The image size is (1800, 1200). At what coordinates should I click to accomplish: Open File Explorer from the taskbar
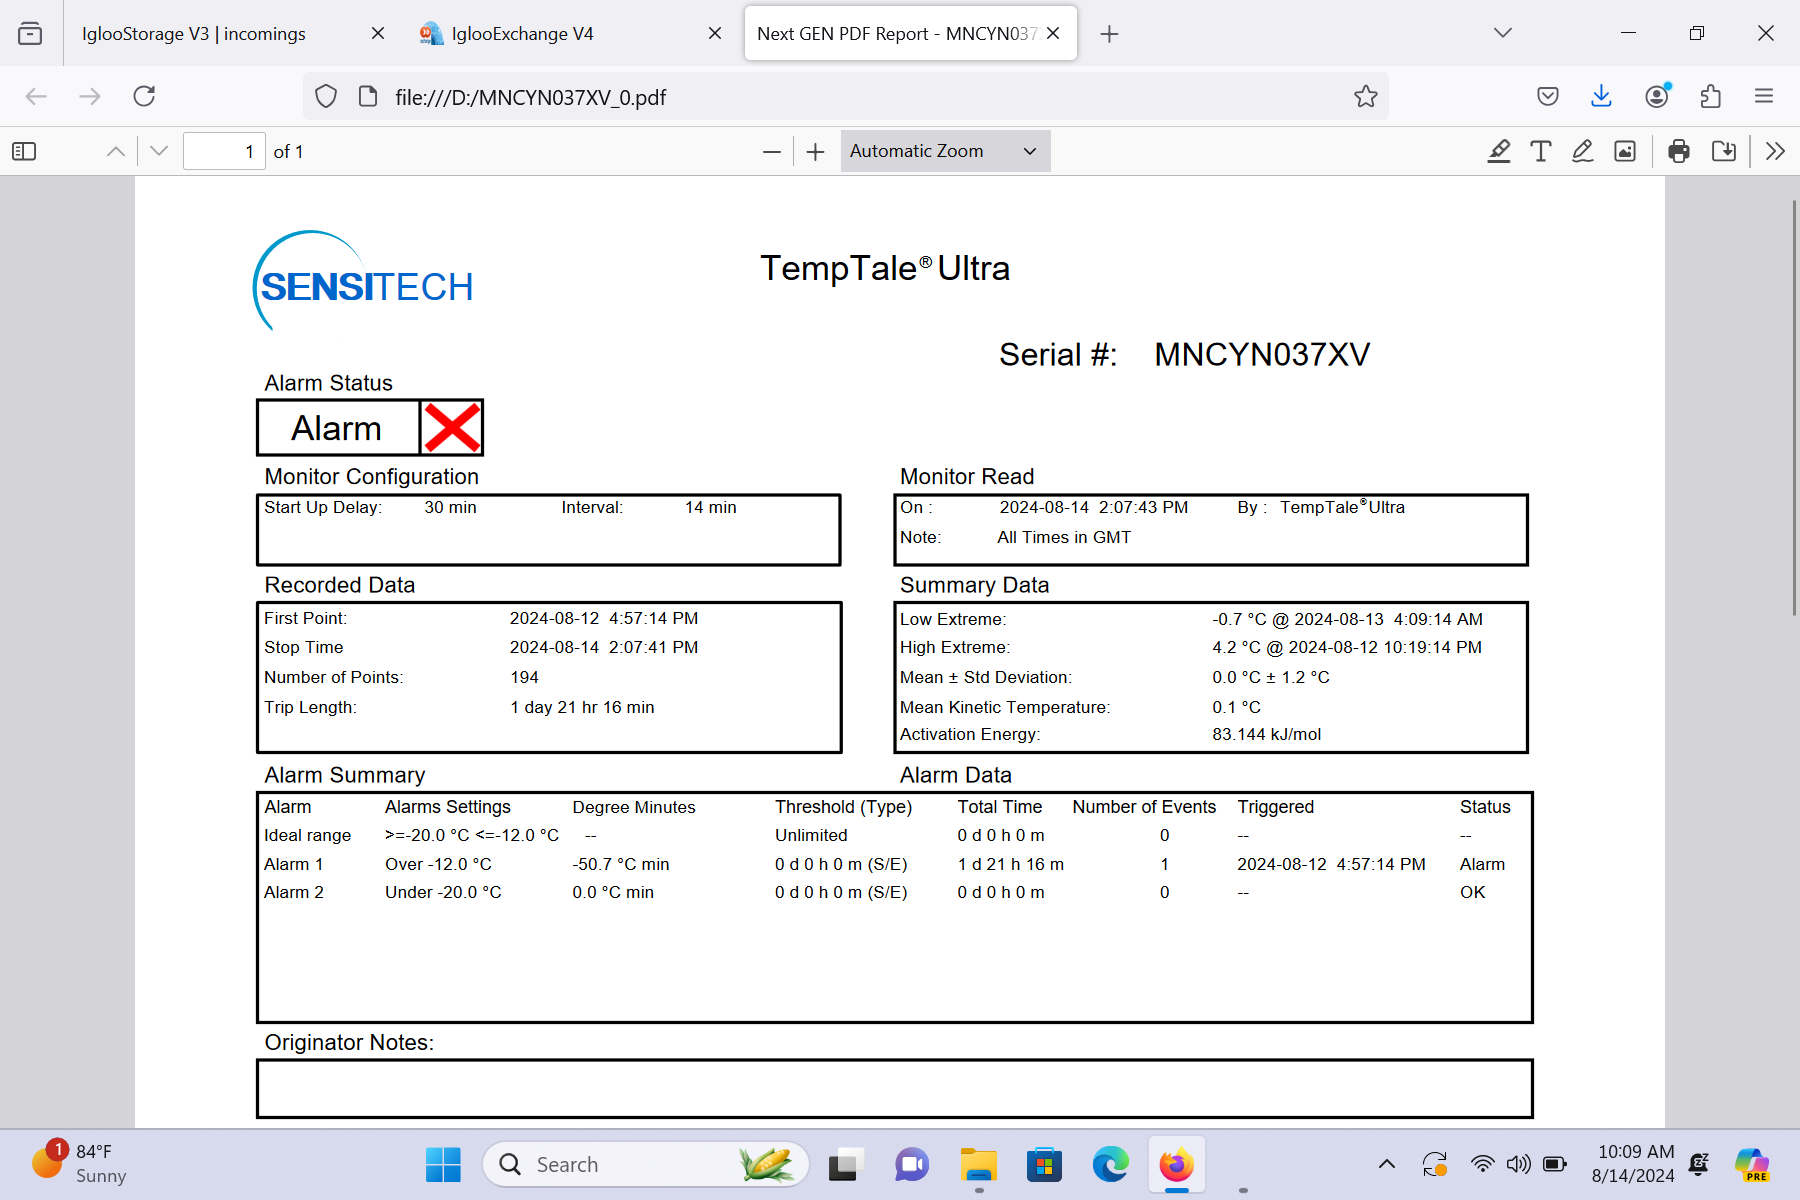pos(978,1165)
